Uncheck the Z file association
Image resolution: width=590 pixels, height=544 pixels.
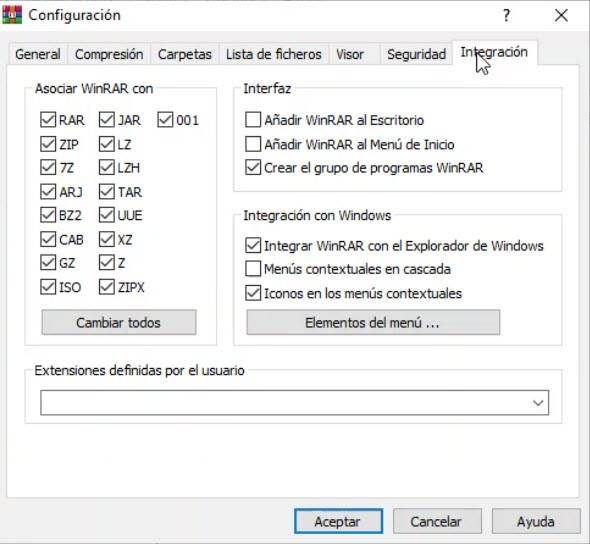[106, 263]
